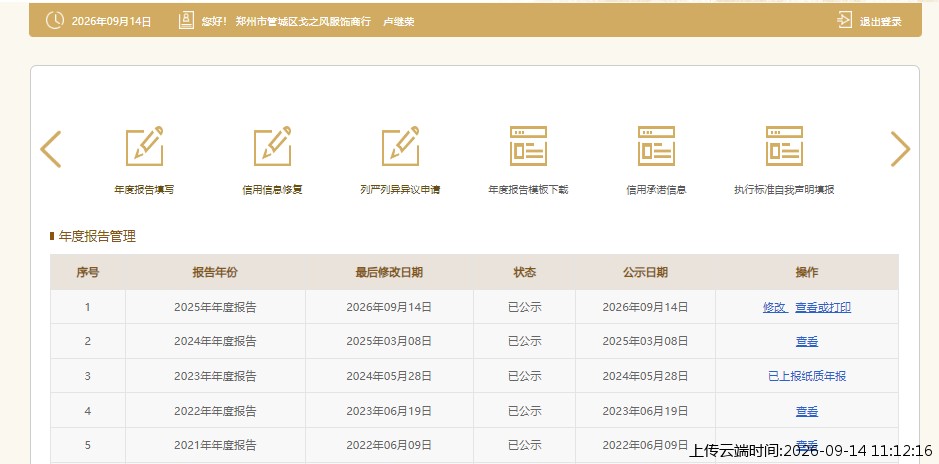Screen dimensions: 939x464
Task: Open the 信用承诺信息 page icon
Action: coord(656,146)
